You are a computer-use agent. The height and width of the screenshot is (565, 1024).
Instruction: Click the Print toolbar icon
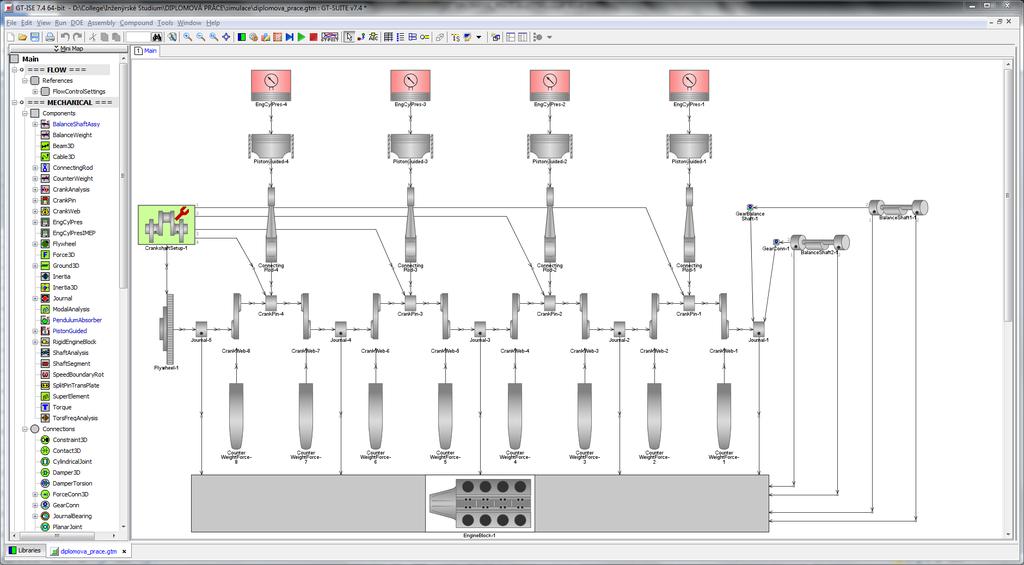pos(50,37)
